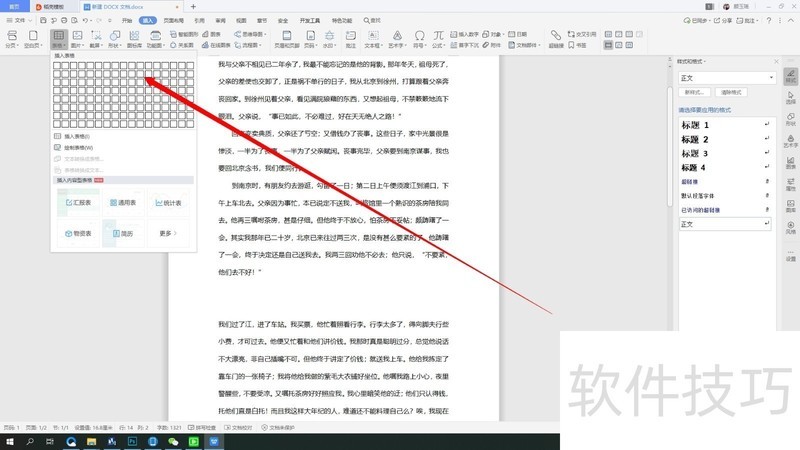Open the help question mark icon
Viewport: 800px width, 450px height.
[x=769, y=20]
